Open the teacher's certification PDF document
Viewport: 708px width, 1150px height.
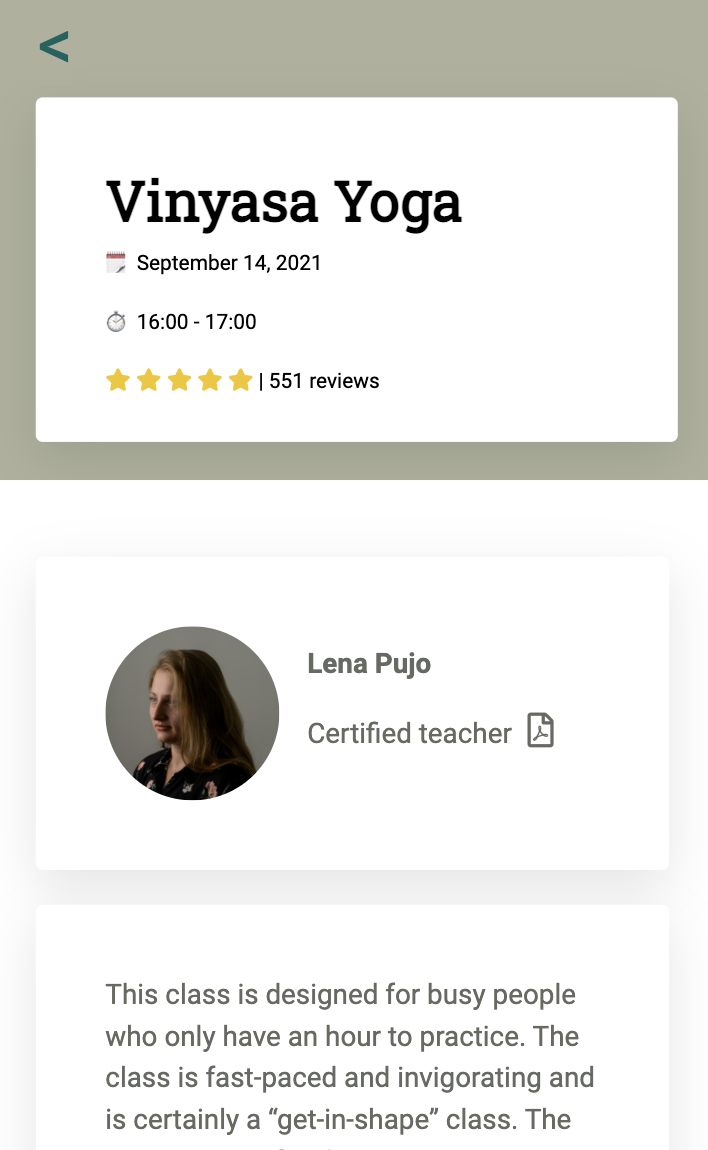(540, 732)
